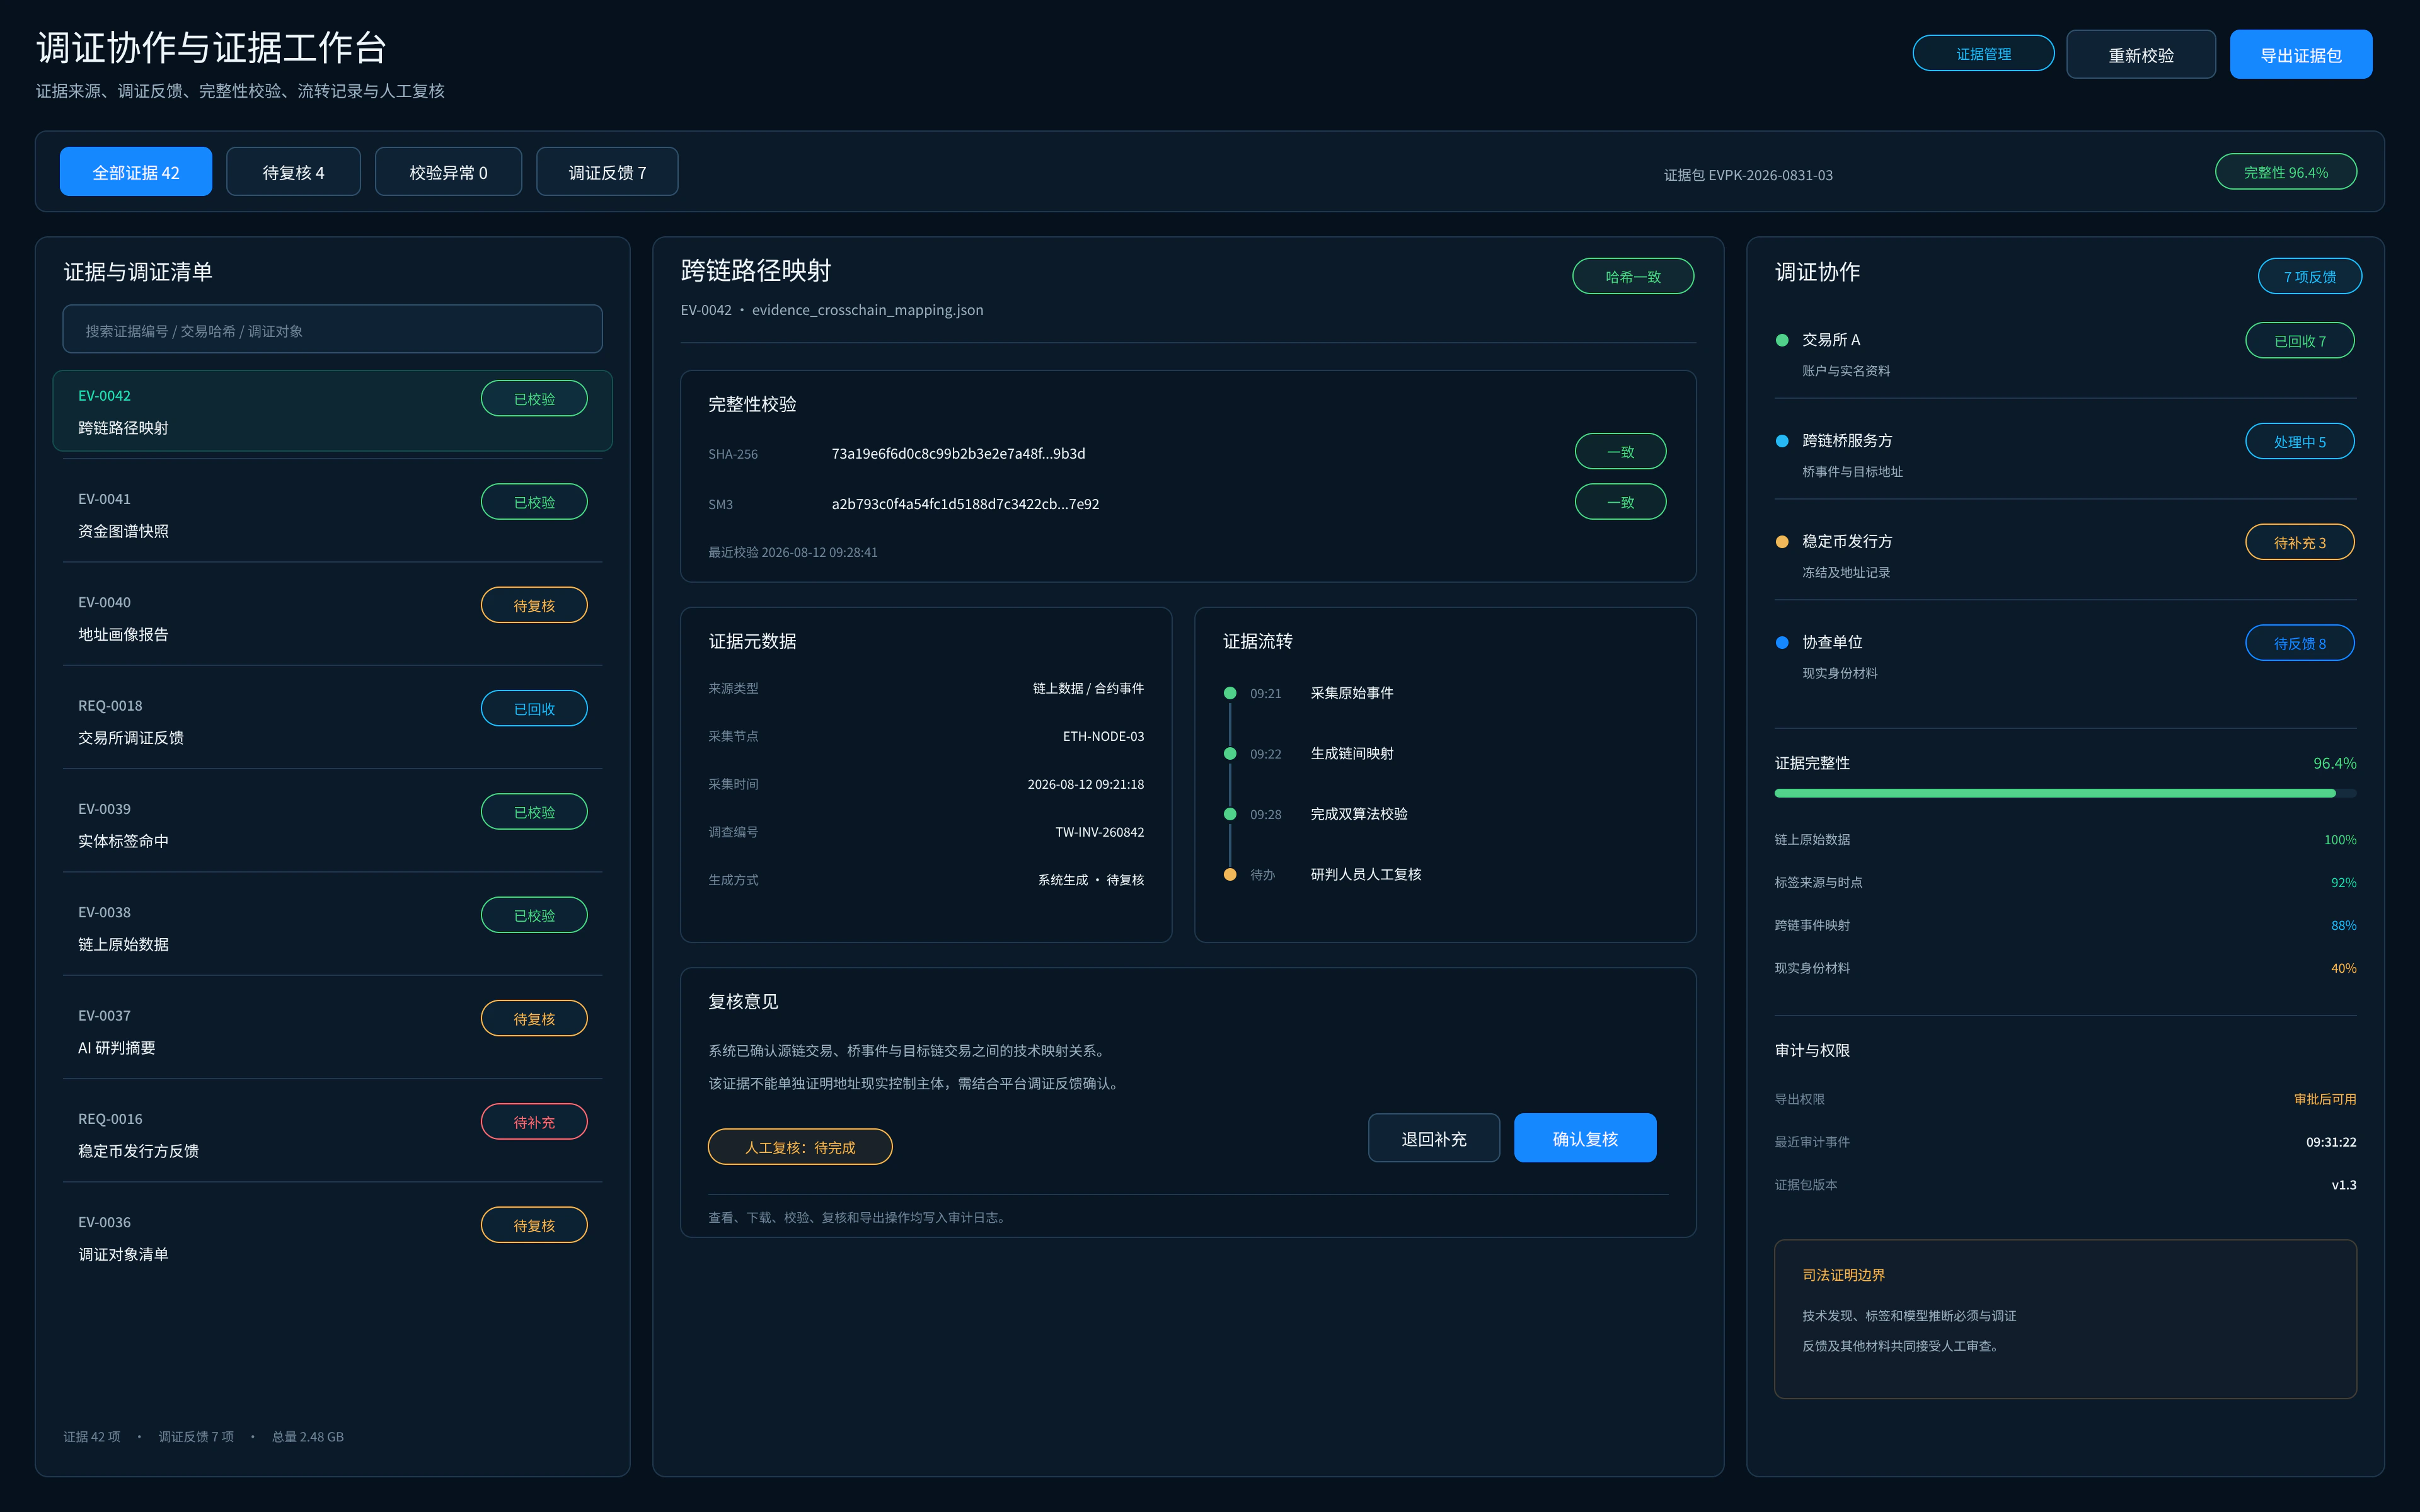Image resolution: width=2420 pixels, height=1512 pixels.
Task: Select the EV-0038 链上原始数据 entry
Action: (x=332, y=928)
